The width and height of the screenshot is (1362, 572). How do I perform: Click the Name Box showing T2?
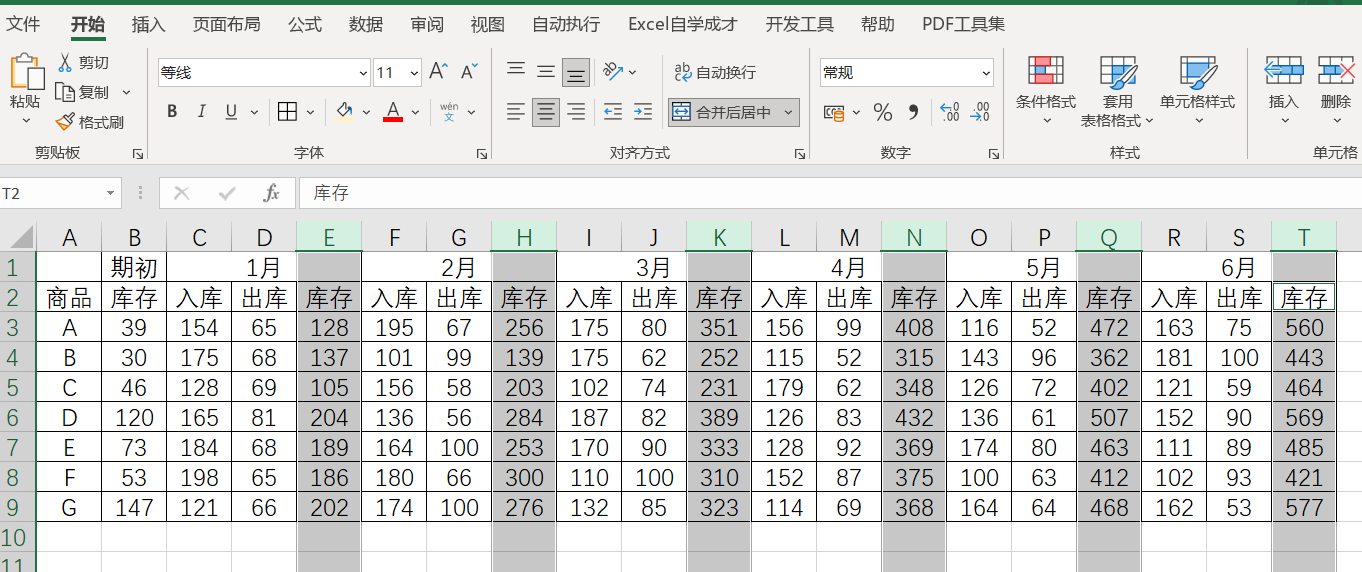[50, 193]
